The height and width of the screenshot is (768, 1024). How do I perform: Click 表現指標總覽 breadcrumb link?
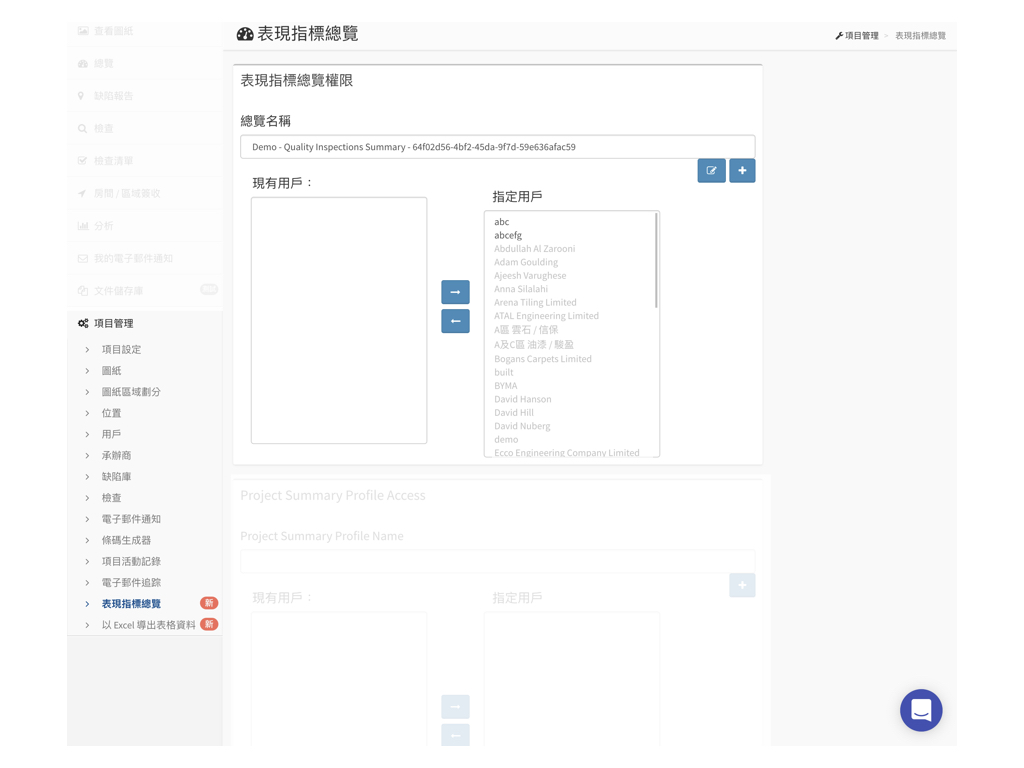(x=920, y=36)
